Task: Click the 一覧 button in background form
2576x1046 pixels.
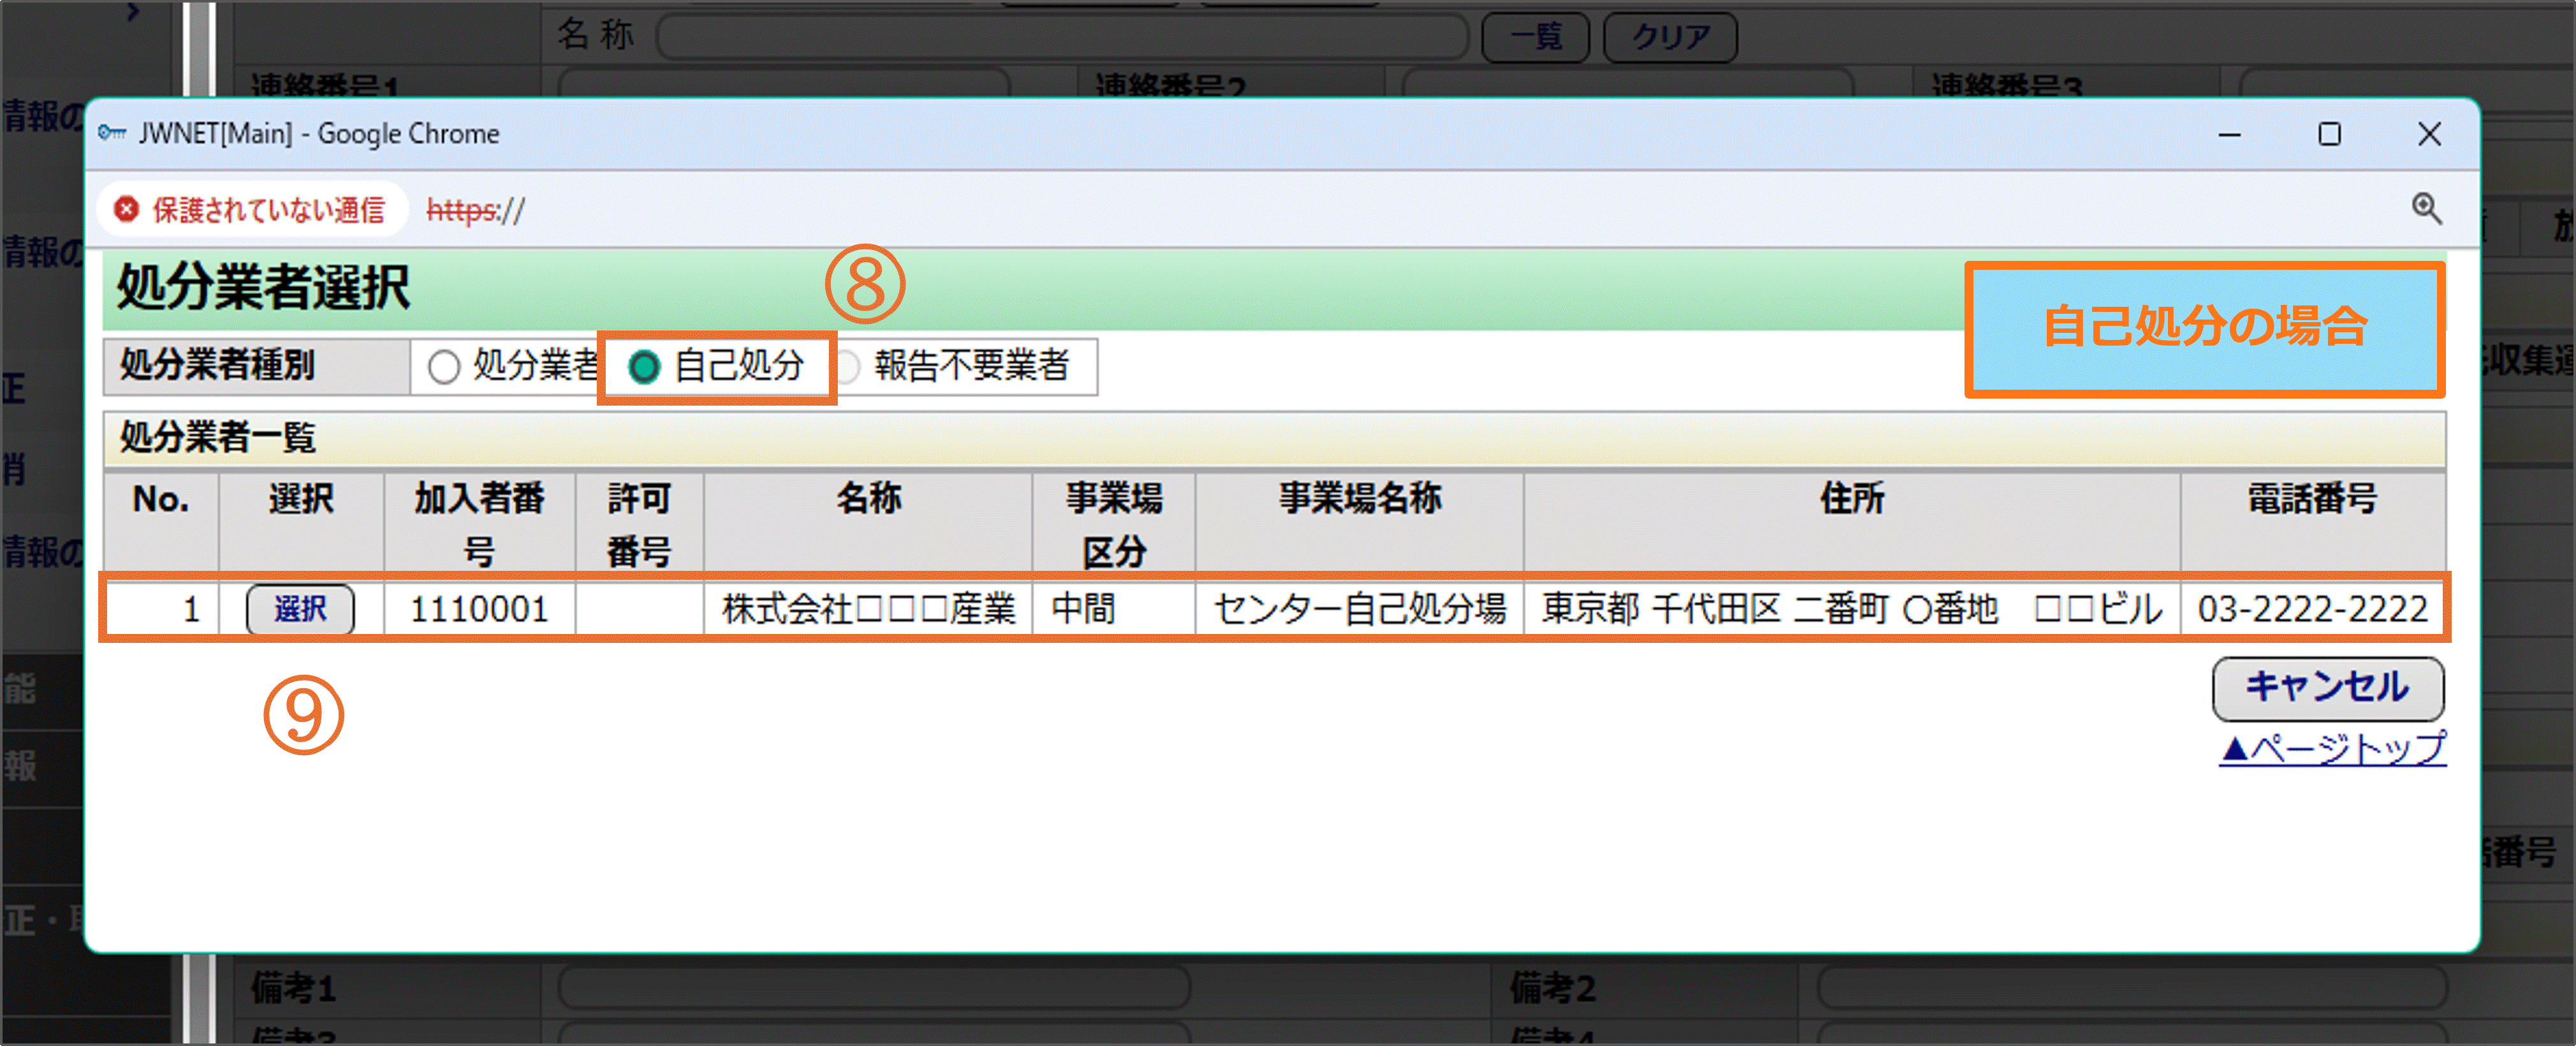Action: click(1535, 37)
